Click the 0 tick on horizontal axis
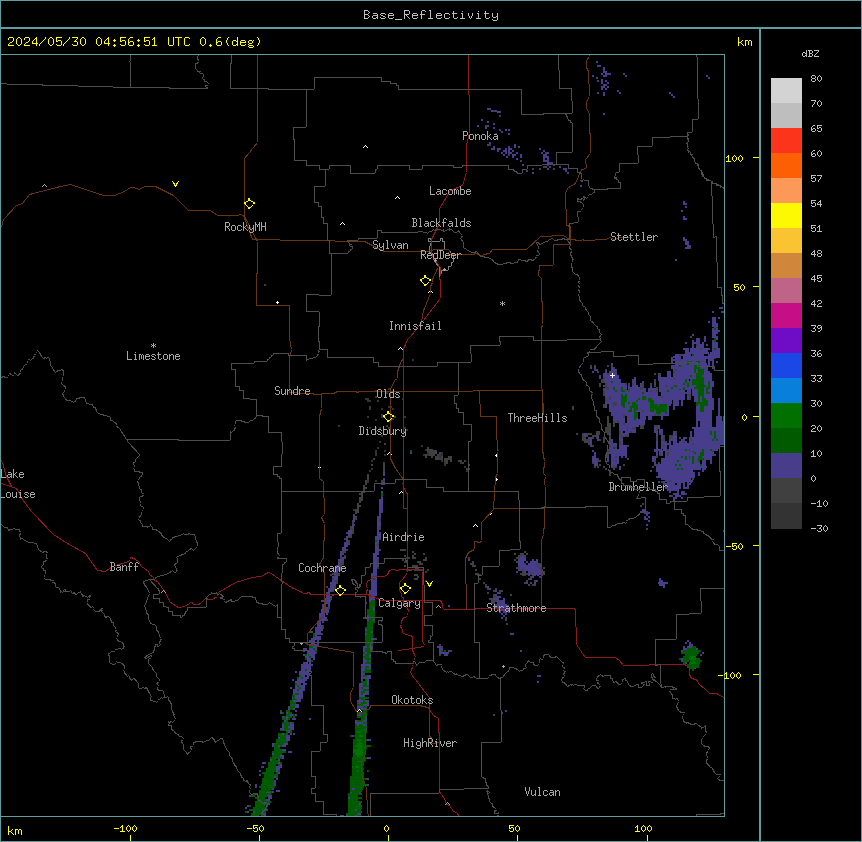862x842 pixels. [x=386, y=828]
